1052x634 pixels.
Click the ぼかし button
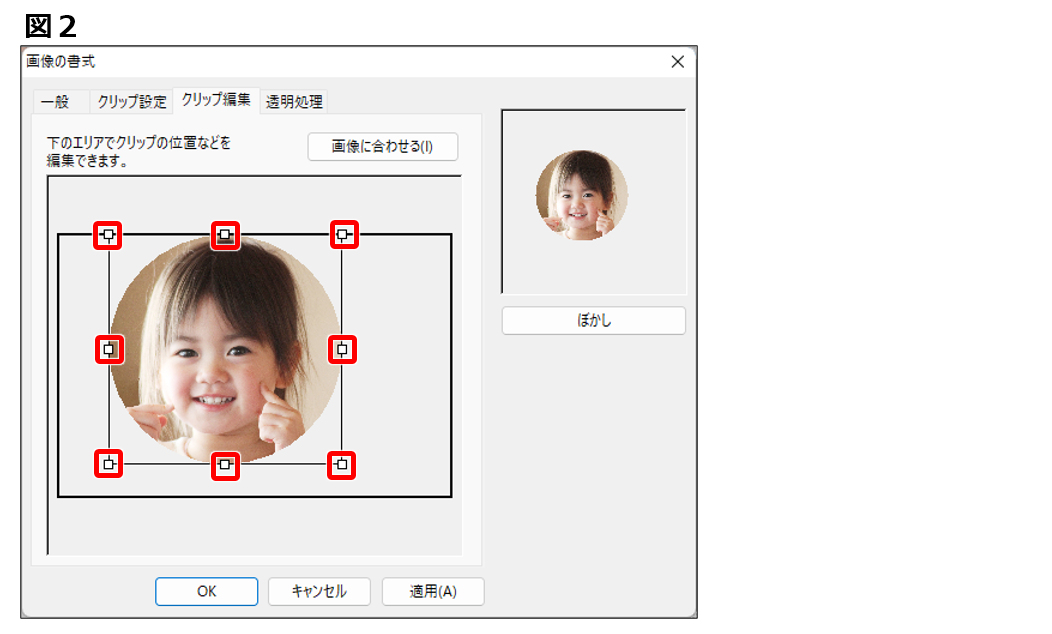point(593,321)
